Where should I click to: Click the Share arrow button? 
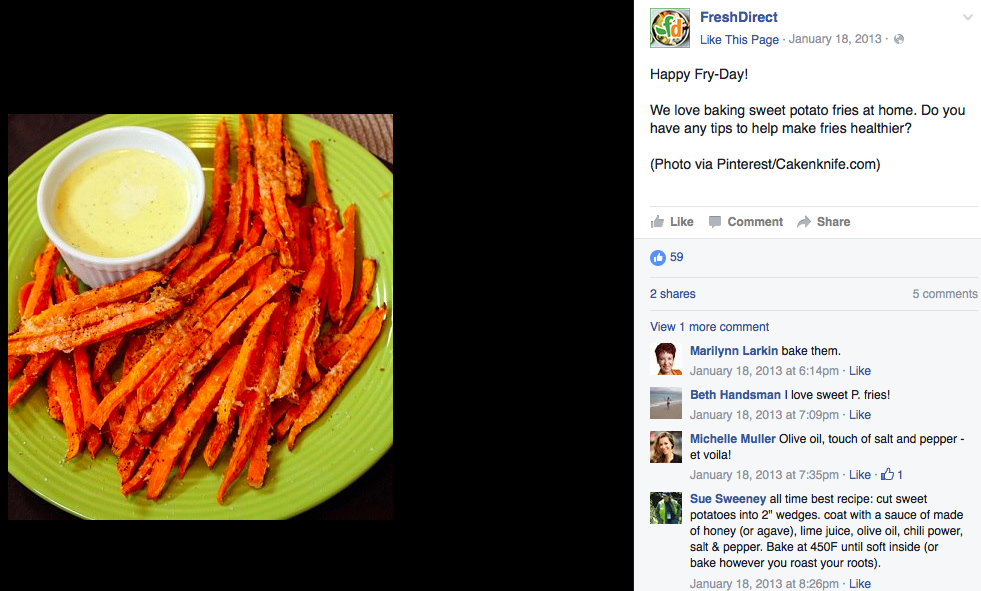point(823,221)
